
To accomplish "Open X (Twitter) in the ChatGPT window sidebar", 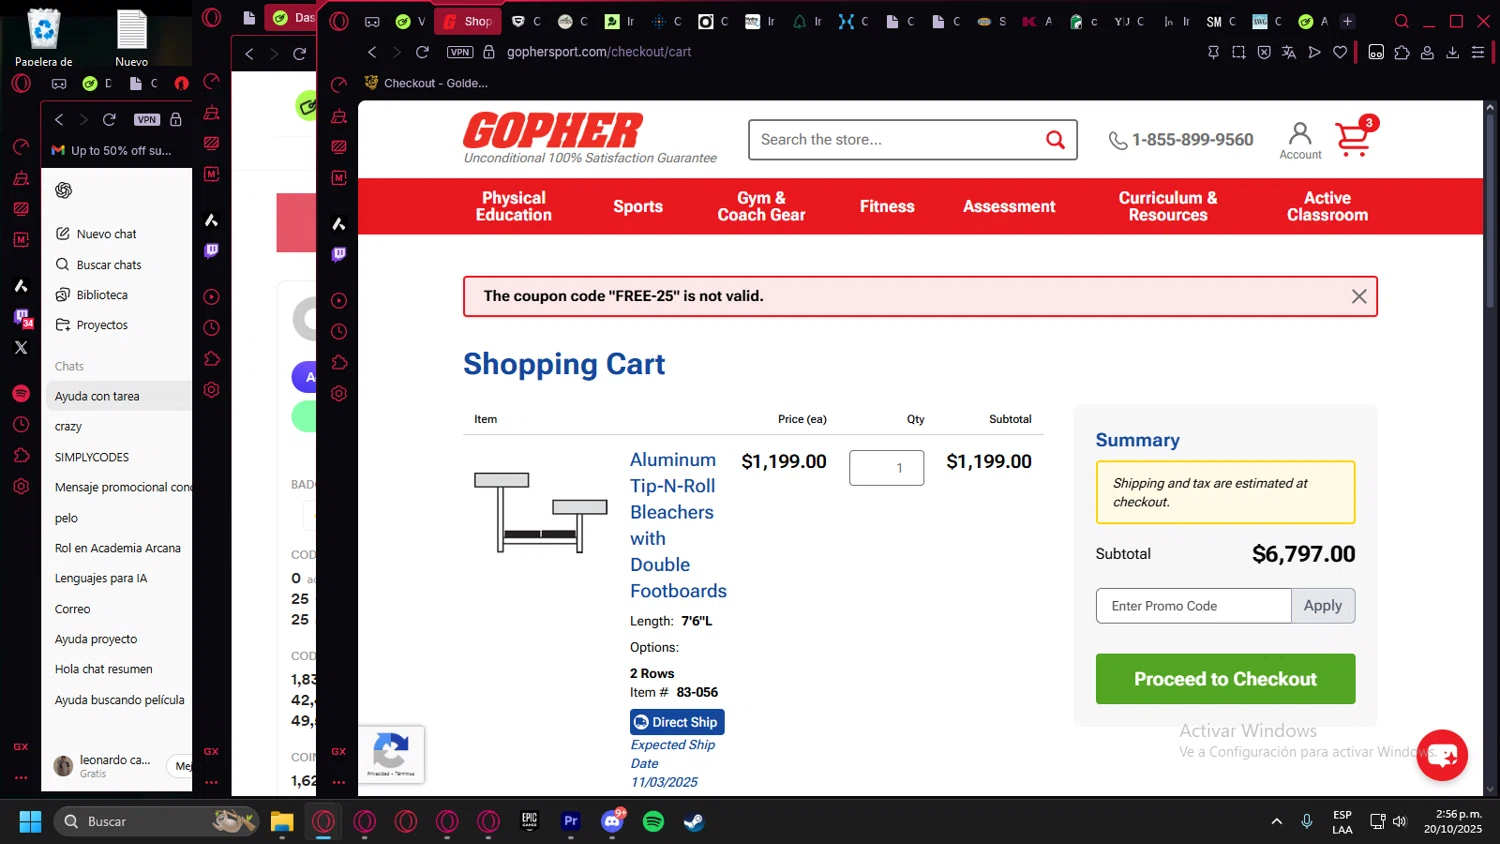I will tap(21, 348).
